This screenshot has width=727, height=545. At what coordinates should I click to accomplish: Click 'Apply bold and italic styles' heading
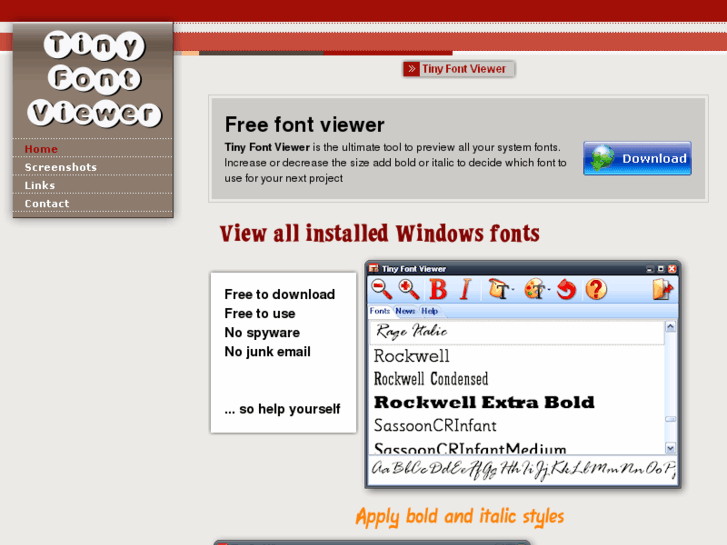(x=460, y=517)
